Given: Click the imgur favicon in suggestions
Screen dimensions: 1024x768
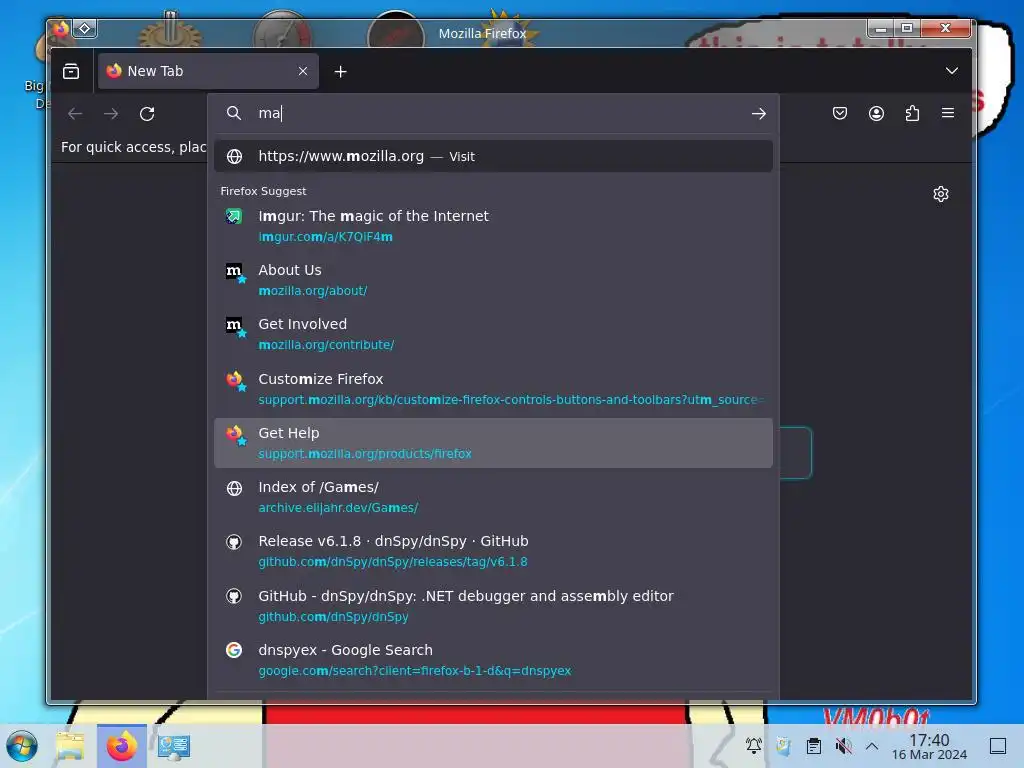Looking at the screenshot, I should click(x=234, y=216).
